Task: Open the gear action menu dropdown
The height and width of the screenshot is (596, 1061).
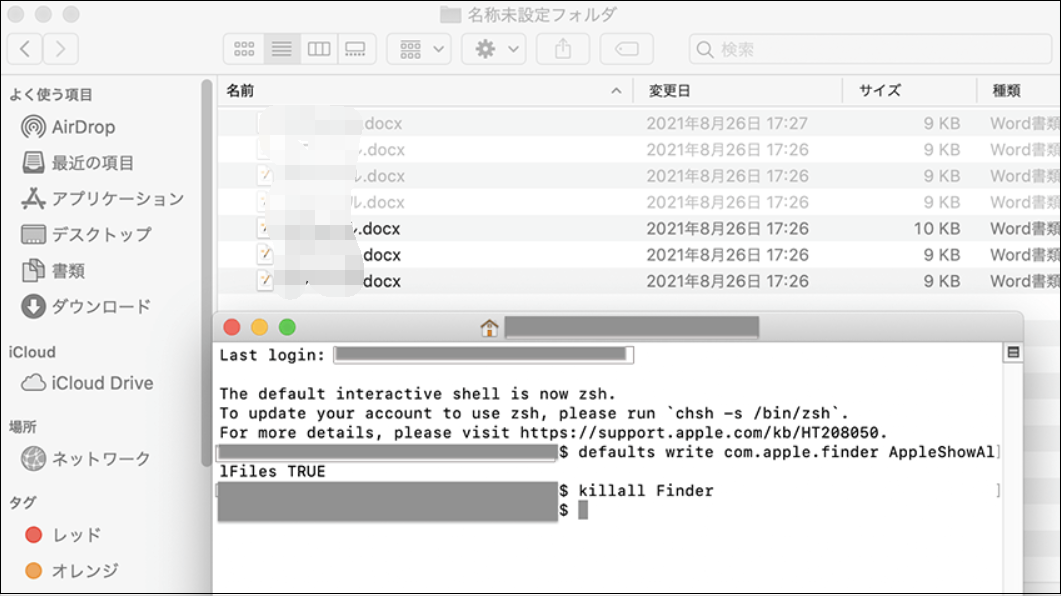Action: click(494, 49)
